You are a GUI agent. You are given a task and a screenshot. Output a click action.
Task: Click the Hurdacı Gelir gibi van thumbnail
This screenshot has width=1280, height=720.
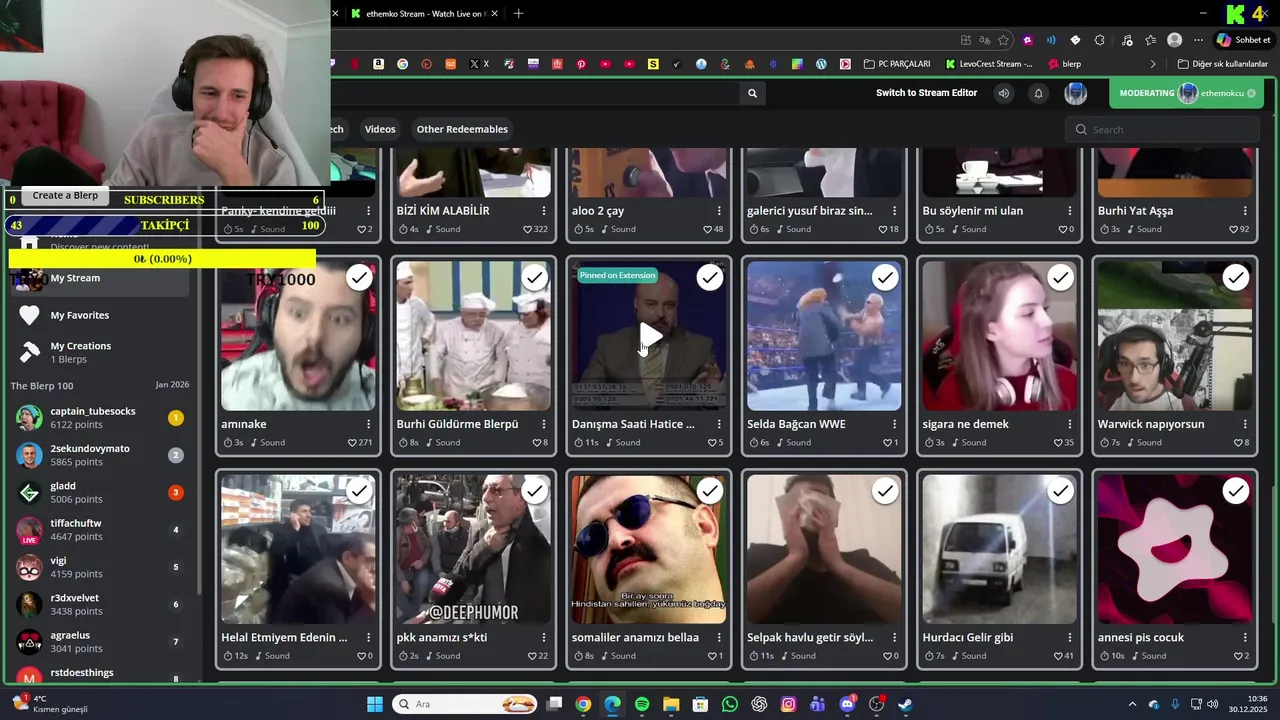coord(999,549)
